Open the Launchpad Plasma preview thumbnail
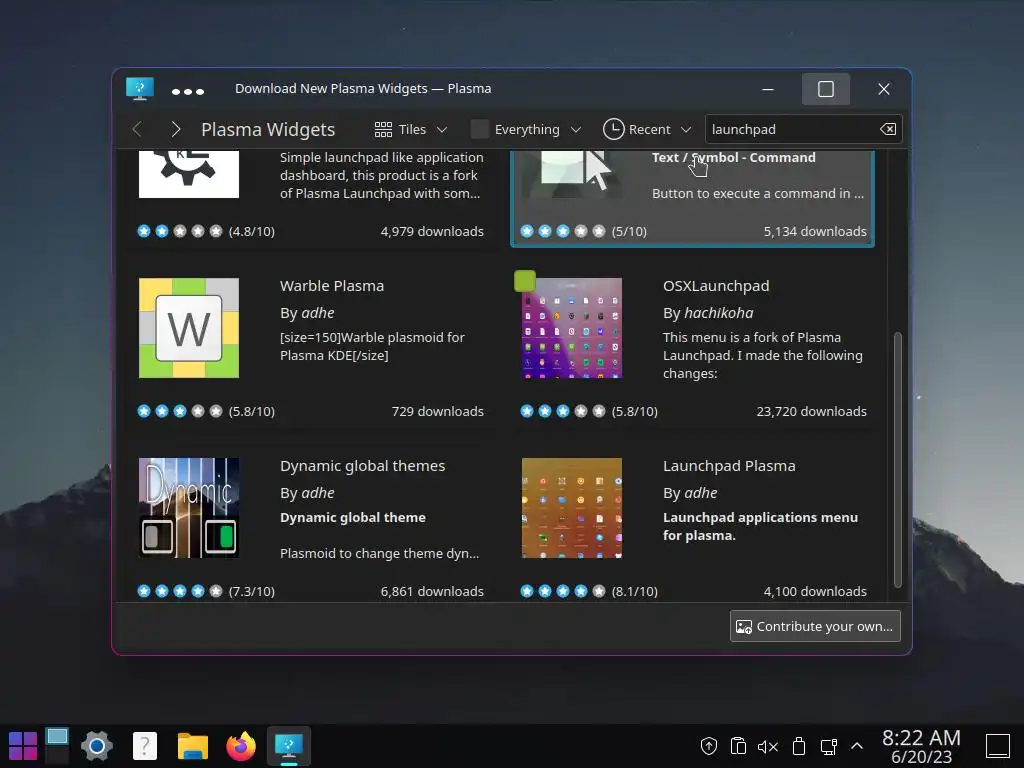 coord(572,508)
